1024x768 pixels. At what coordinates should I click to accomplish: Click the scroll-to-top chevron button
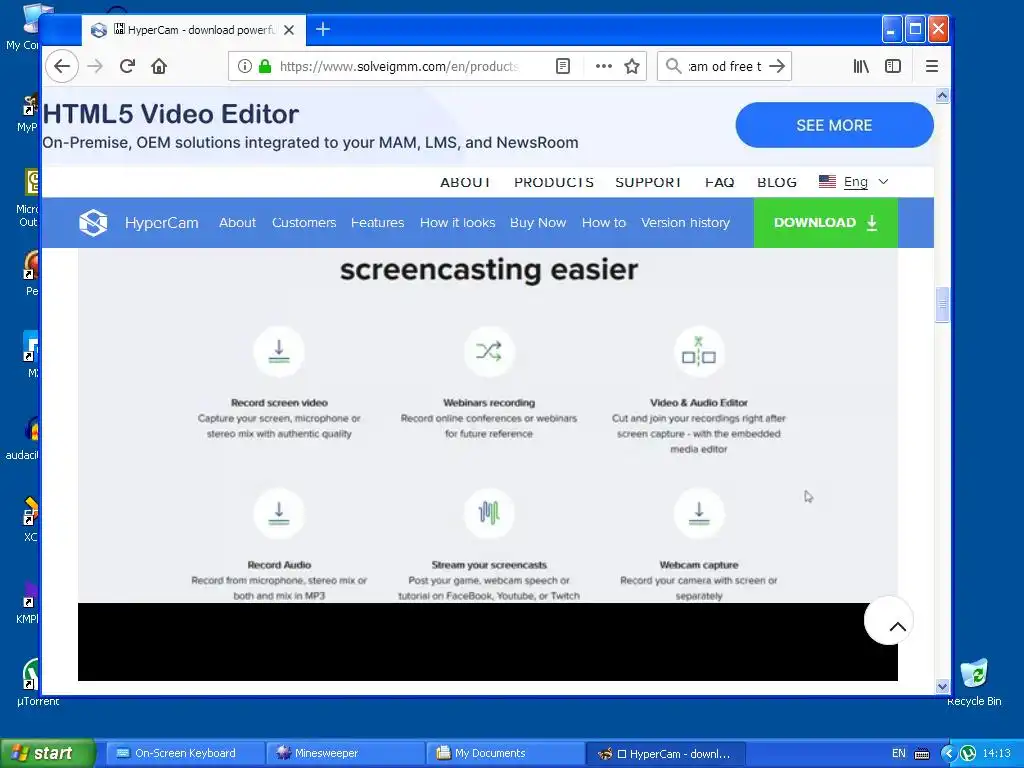[x=889, y=620]
